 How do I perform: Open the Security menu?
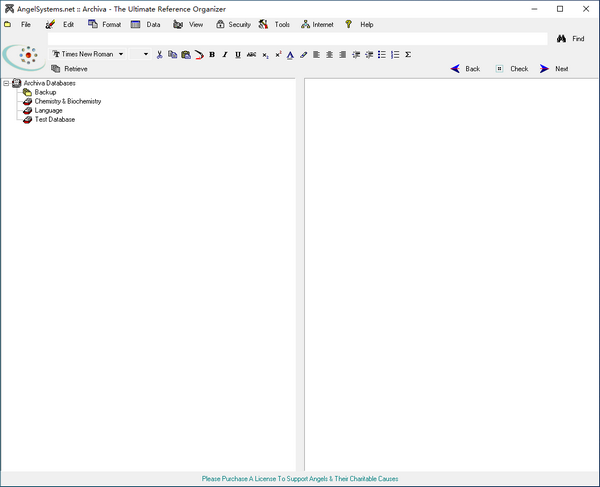(x=233, y=24)
